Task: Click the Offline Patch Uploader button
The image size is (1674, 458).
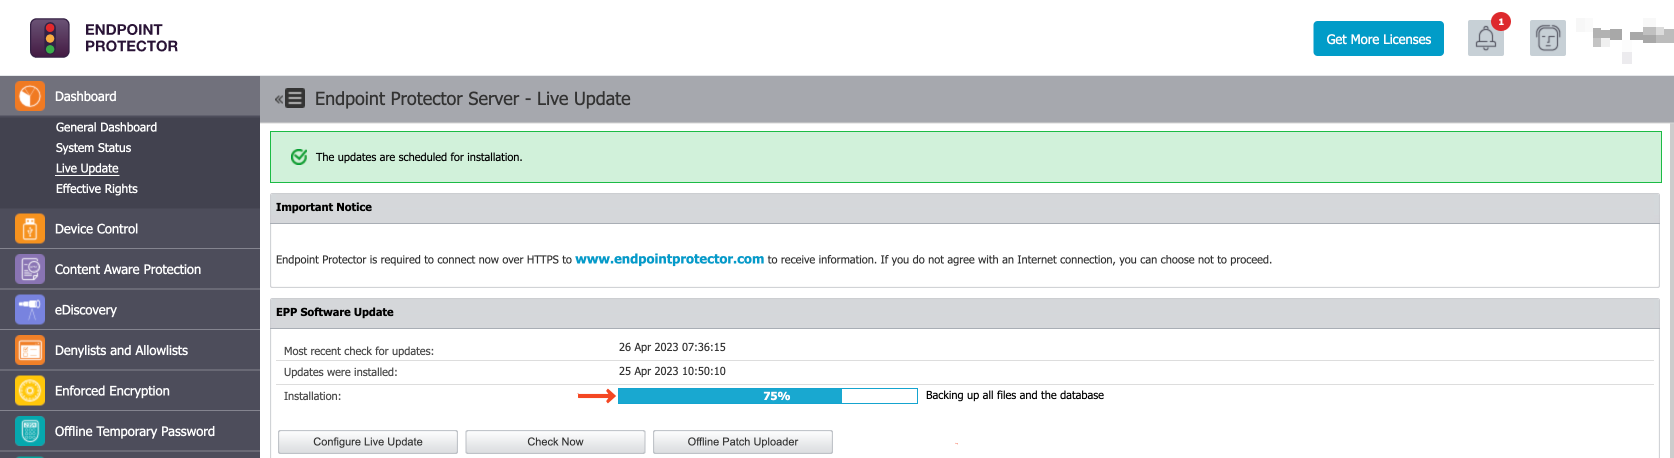Action: pyautogui.click(x=743, y=442)
